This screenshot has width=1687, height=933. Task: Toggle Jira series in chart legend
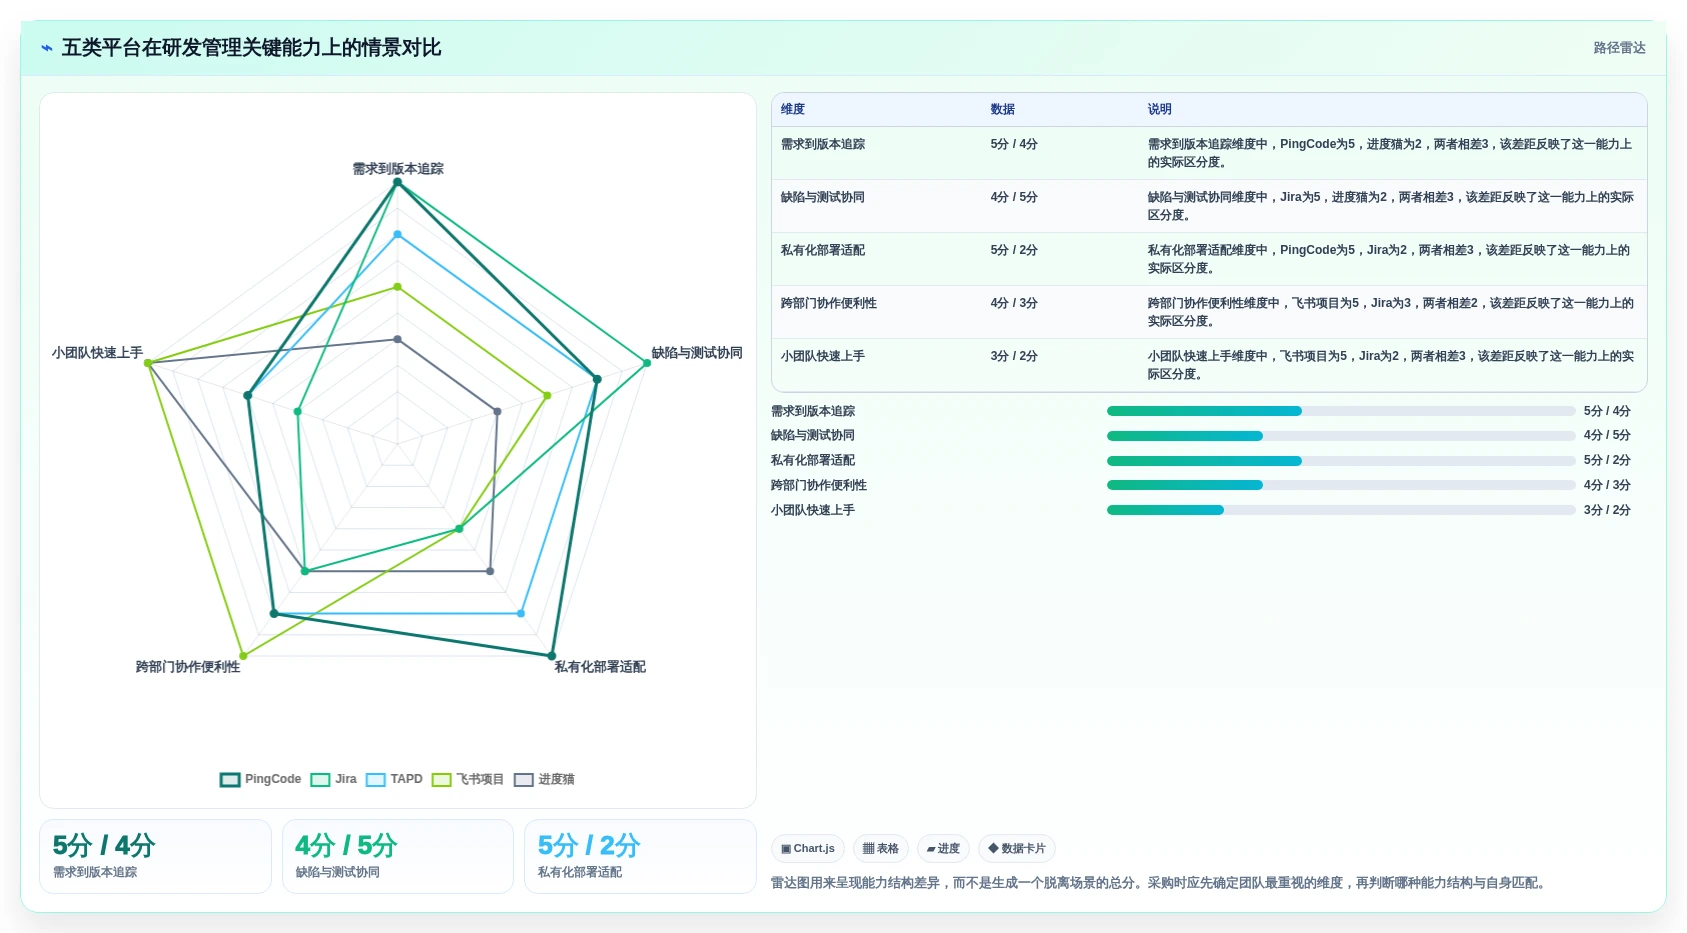(334, 779)
